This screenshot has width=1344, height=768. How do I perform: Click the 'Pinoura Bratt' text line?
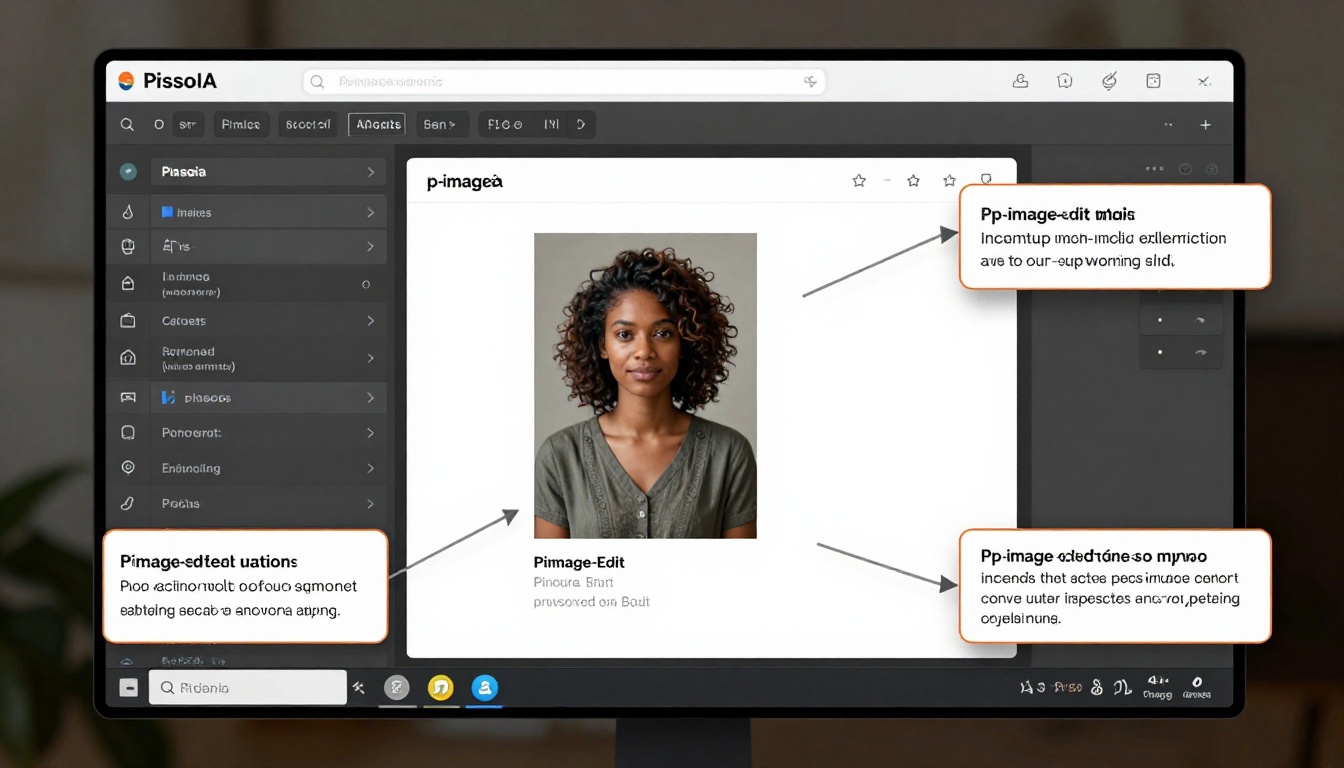[x=573, y=582]
